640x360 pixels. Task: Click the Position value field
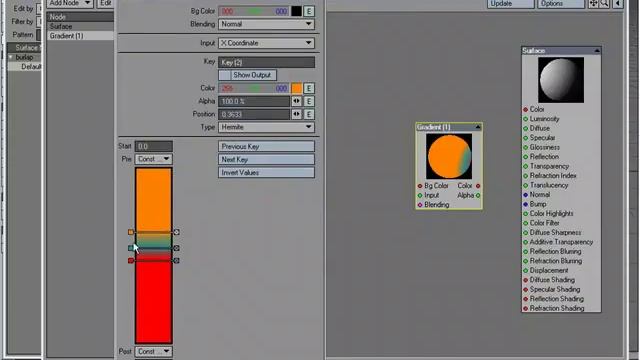point(253,114)
